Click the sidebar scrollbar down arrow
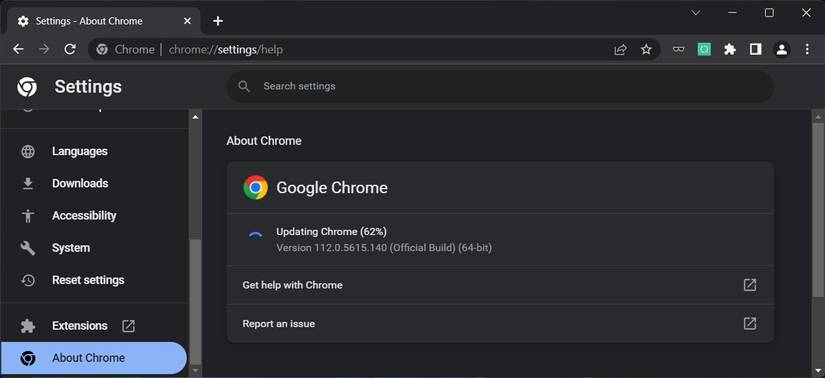The width and height of the screenshot is (825, 378). pos(195,370)
